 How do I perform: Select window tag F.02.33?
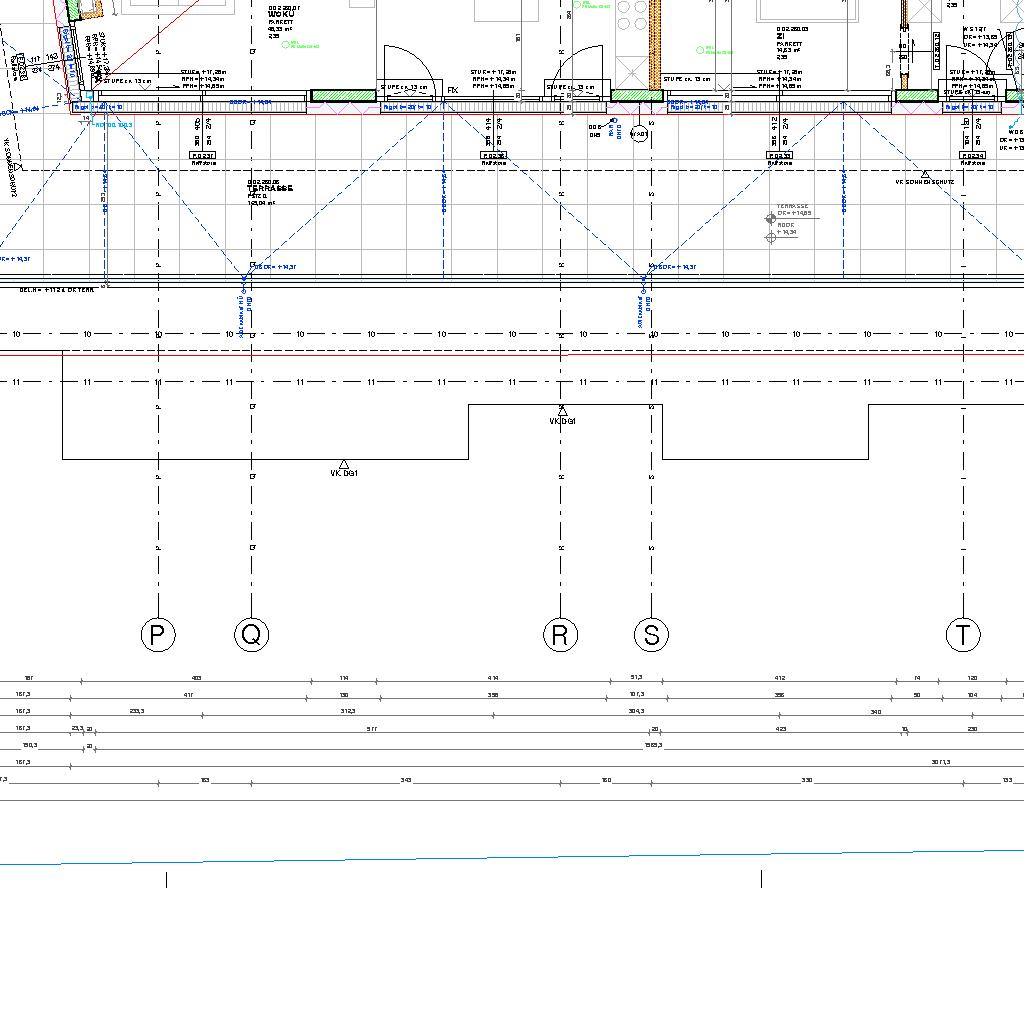click(x=779, y=156)
